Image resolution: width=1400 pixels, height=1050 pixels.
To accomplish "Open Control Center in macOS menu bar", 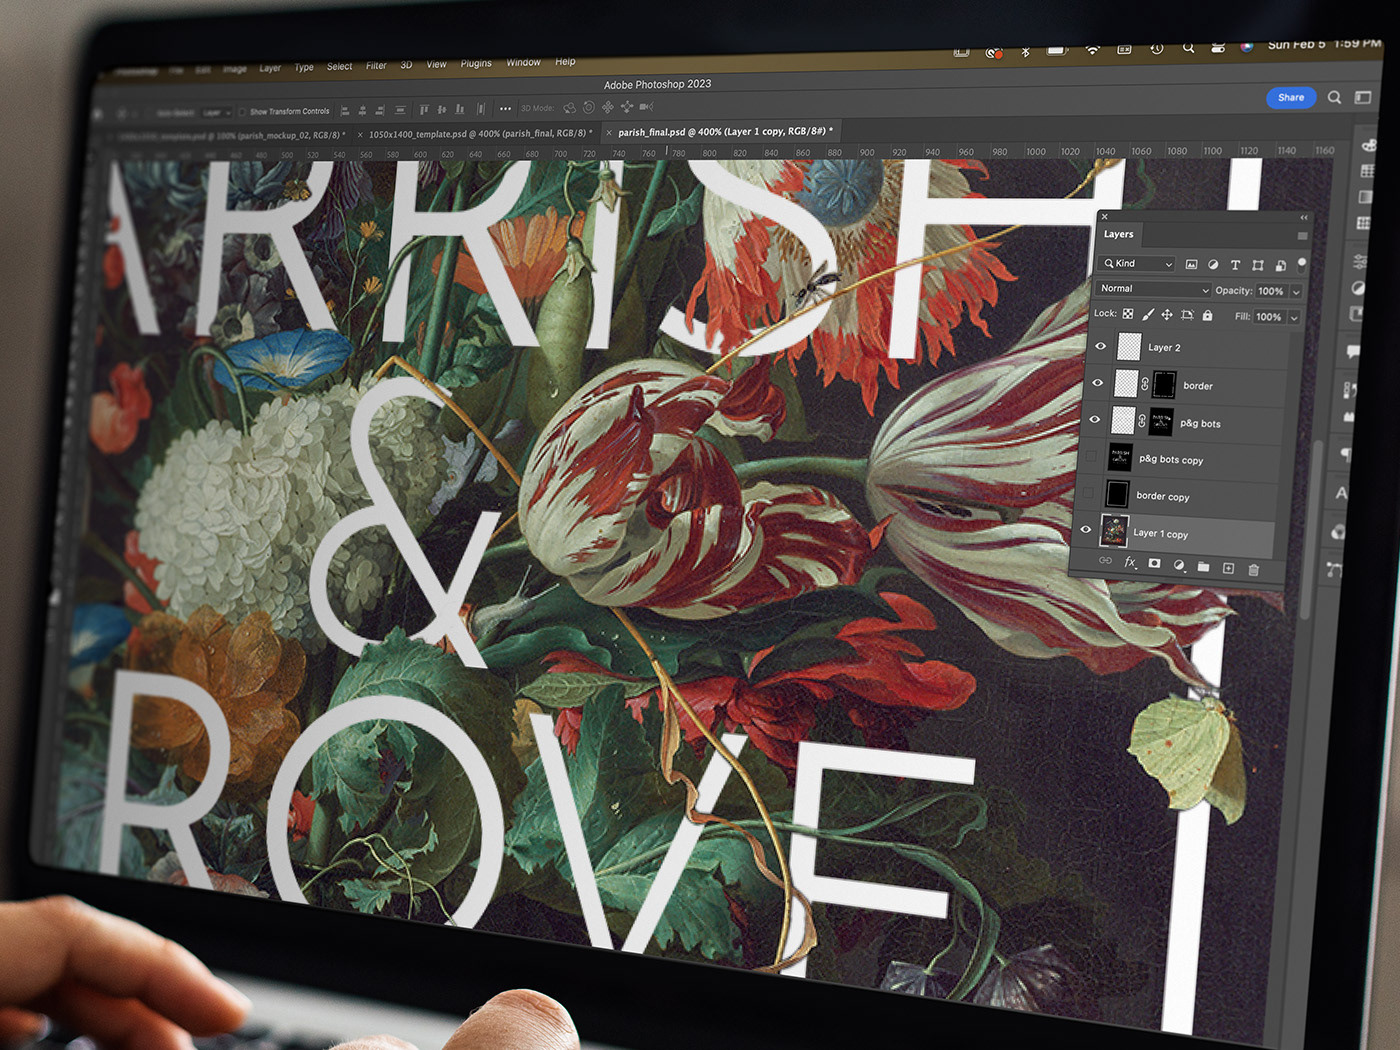I will [1217, 47].
